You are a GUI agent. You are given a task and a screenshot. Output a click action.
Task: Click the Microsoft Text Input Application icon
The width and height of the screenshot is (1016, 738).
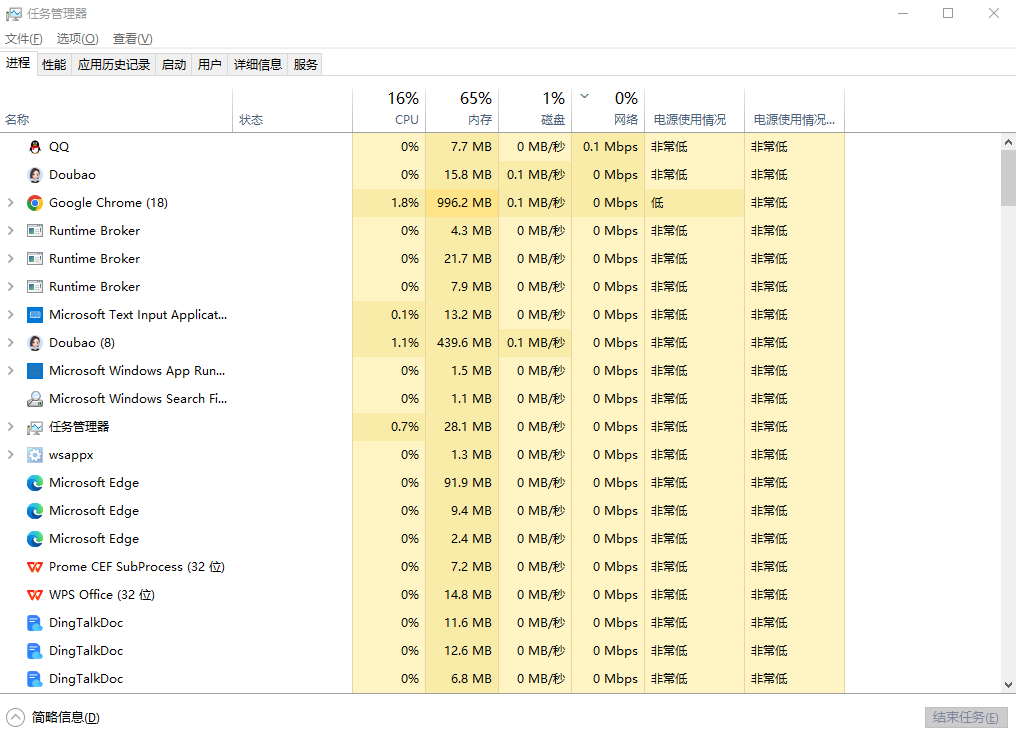(x=35, y=315)
